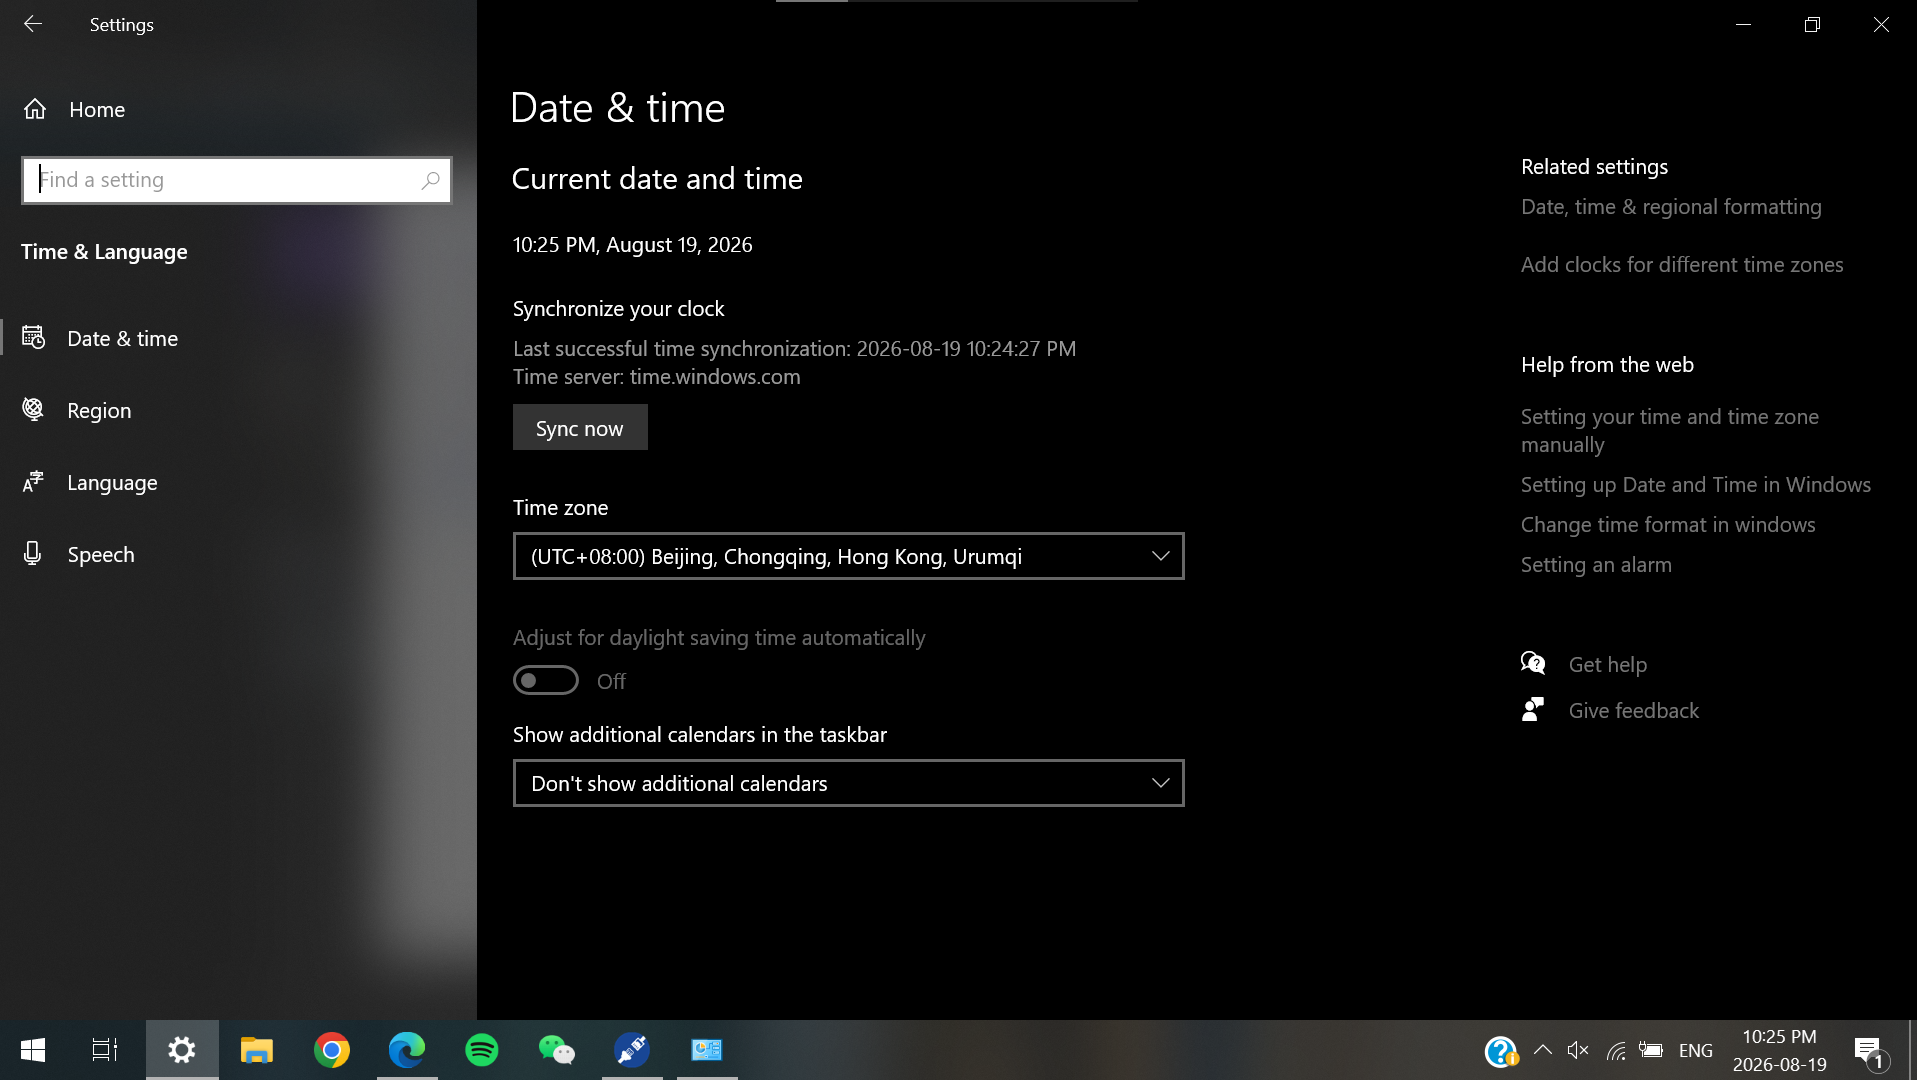Click Give feedback link
1917x1080 pixels.
coord(1633,711)
